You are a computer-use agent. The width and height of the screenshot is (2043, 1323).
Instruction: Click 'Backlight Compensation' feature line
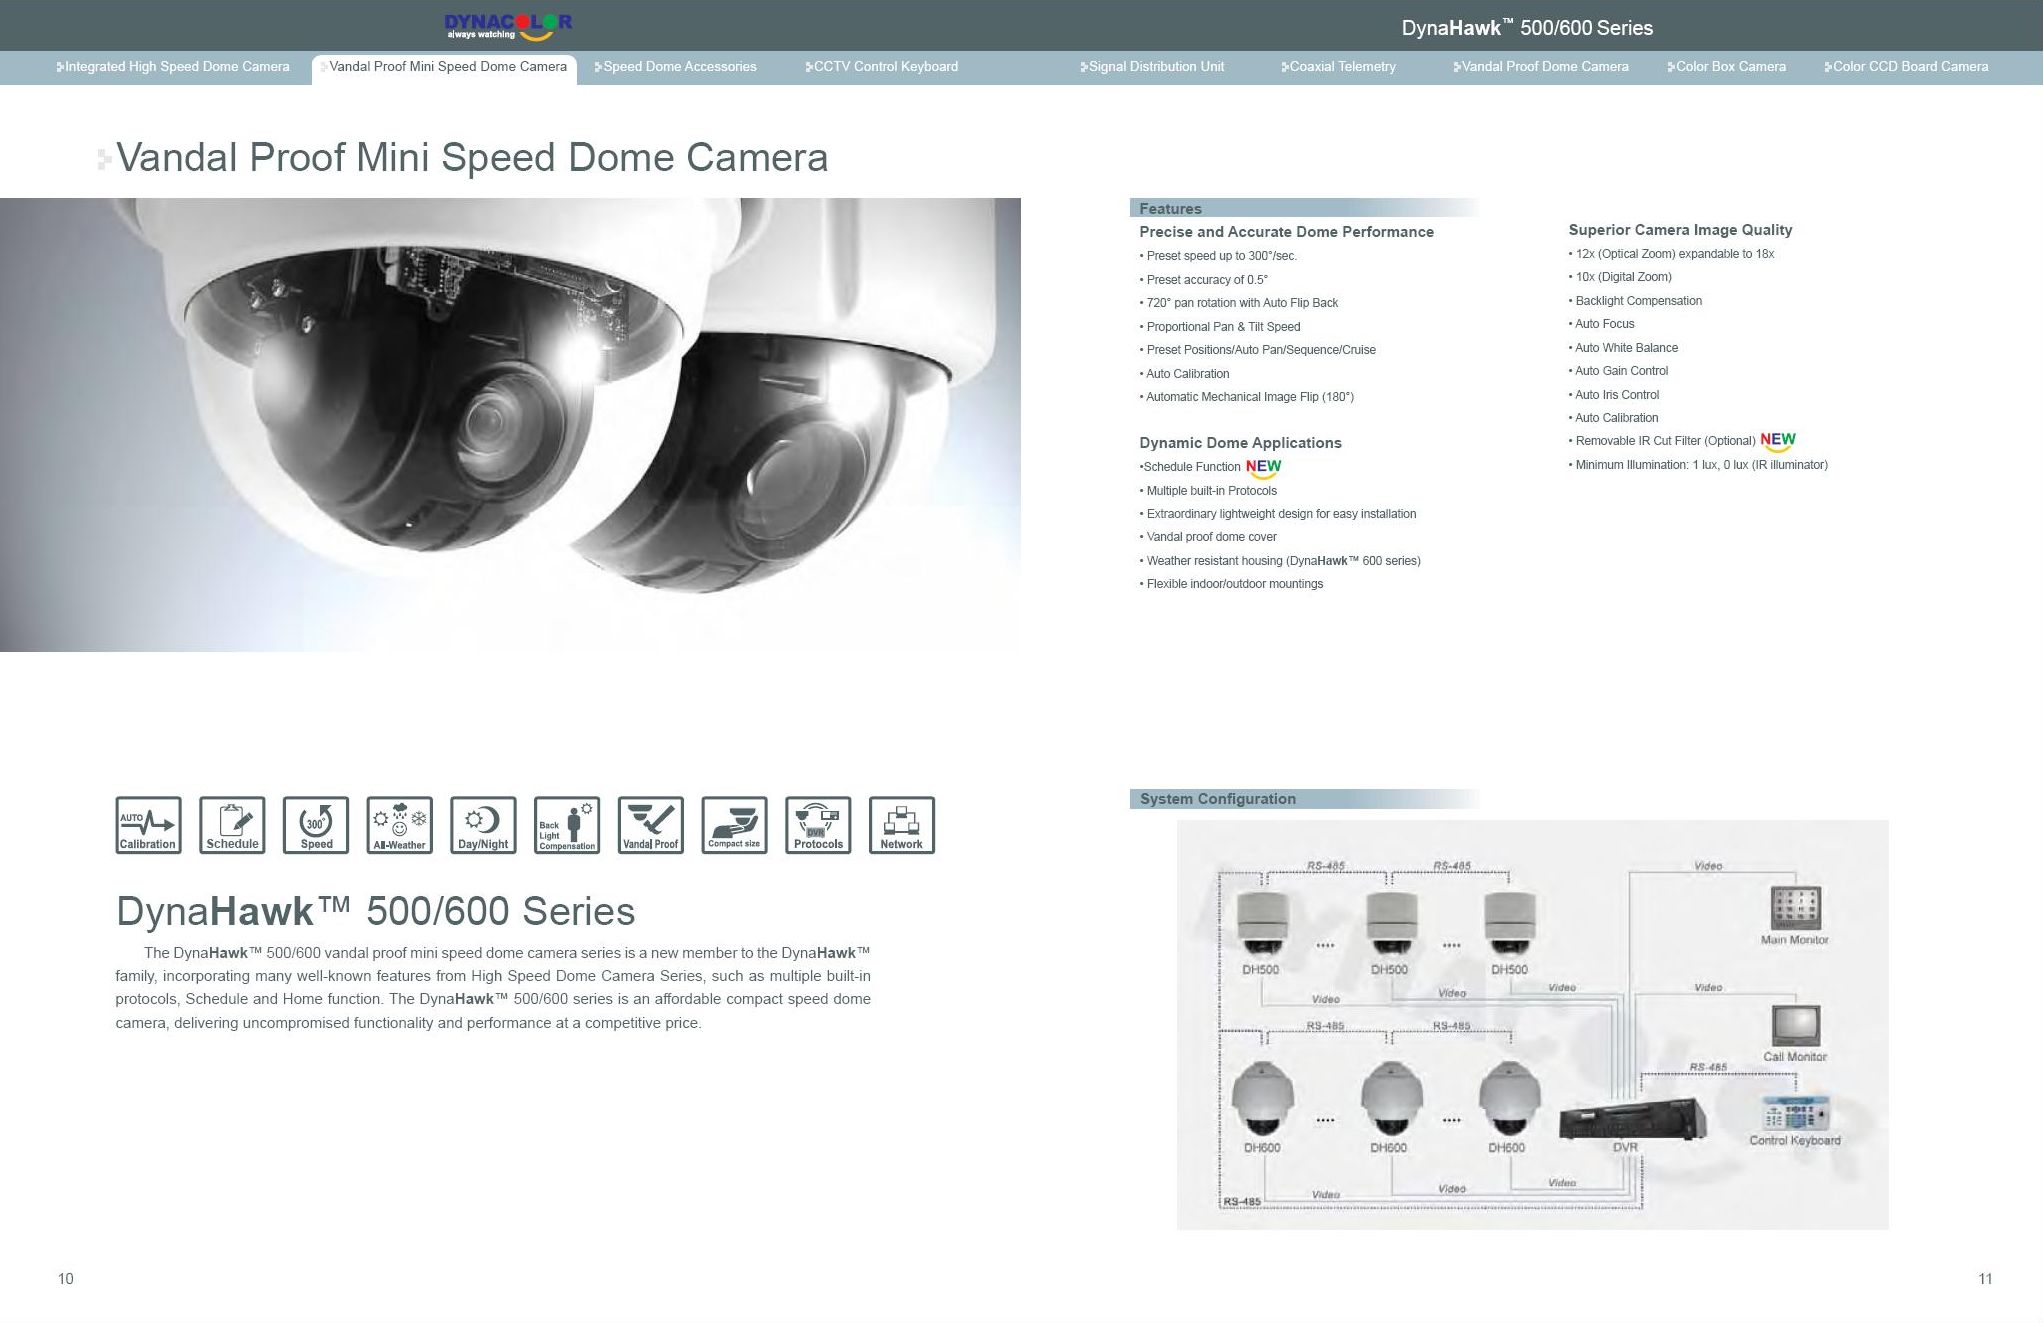coord(1635,301)
